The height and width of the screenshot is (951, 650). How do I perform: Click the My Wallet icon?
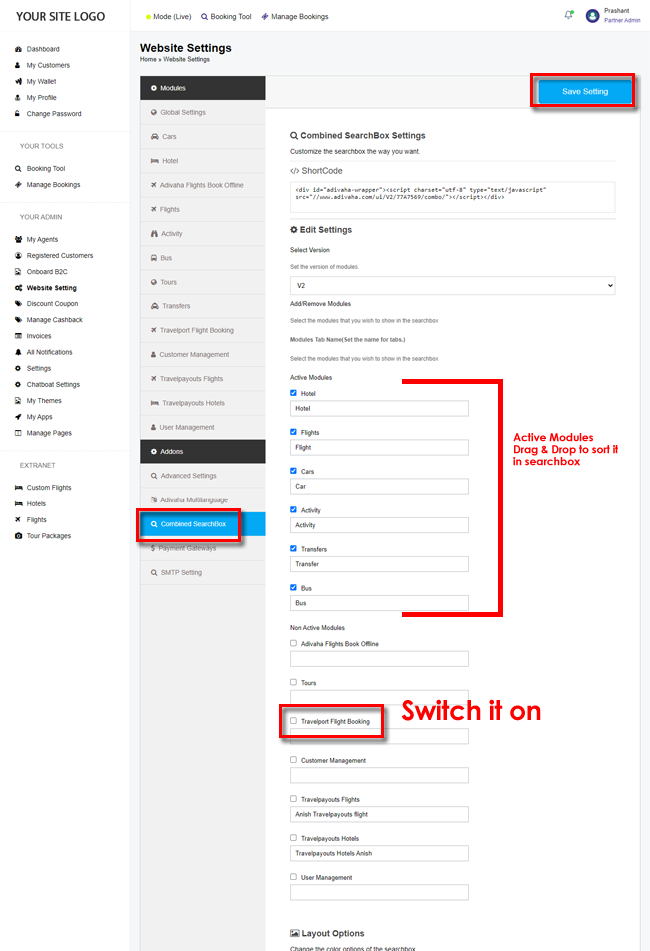[x=18, y=81]
